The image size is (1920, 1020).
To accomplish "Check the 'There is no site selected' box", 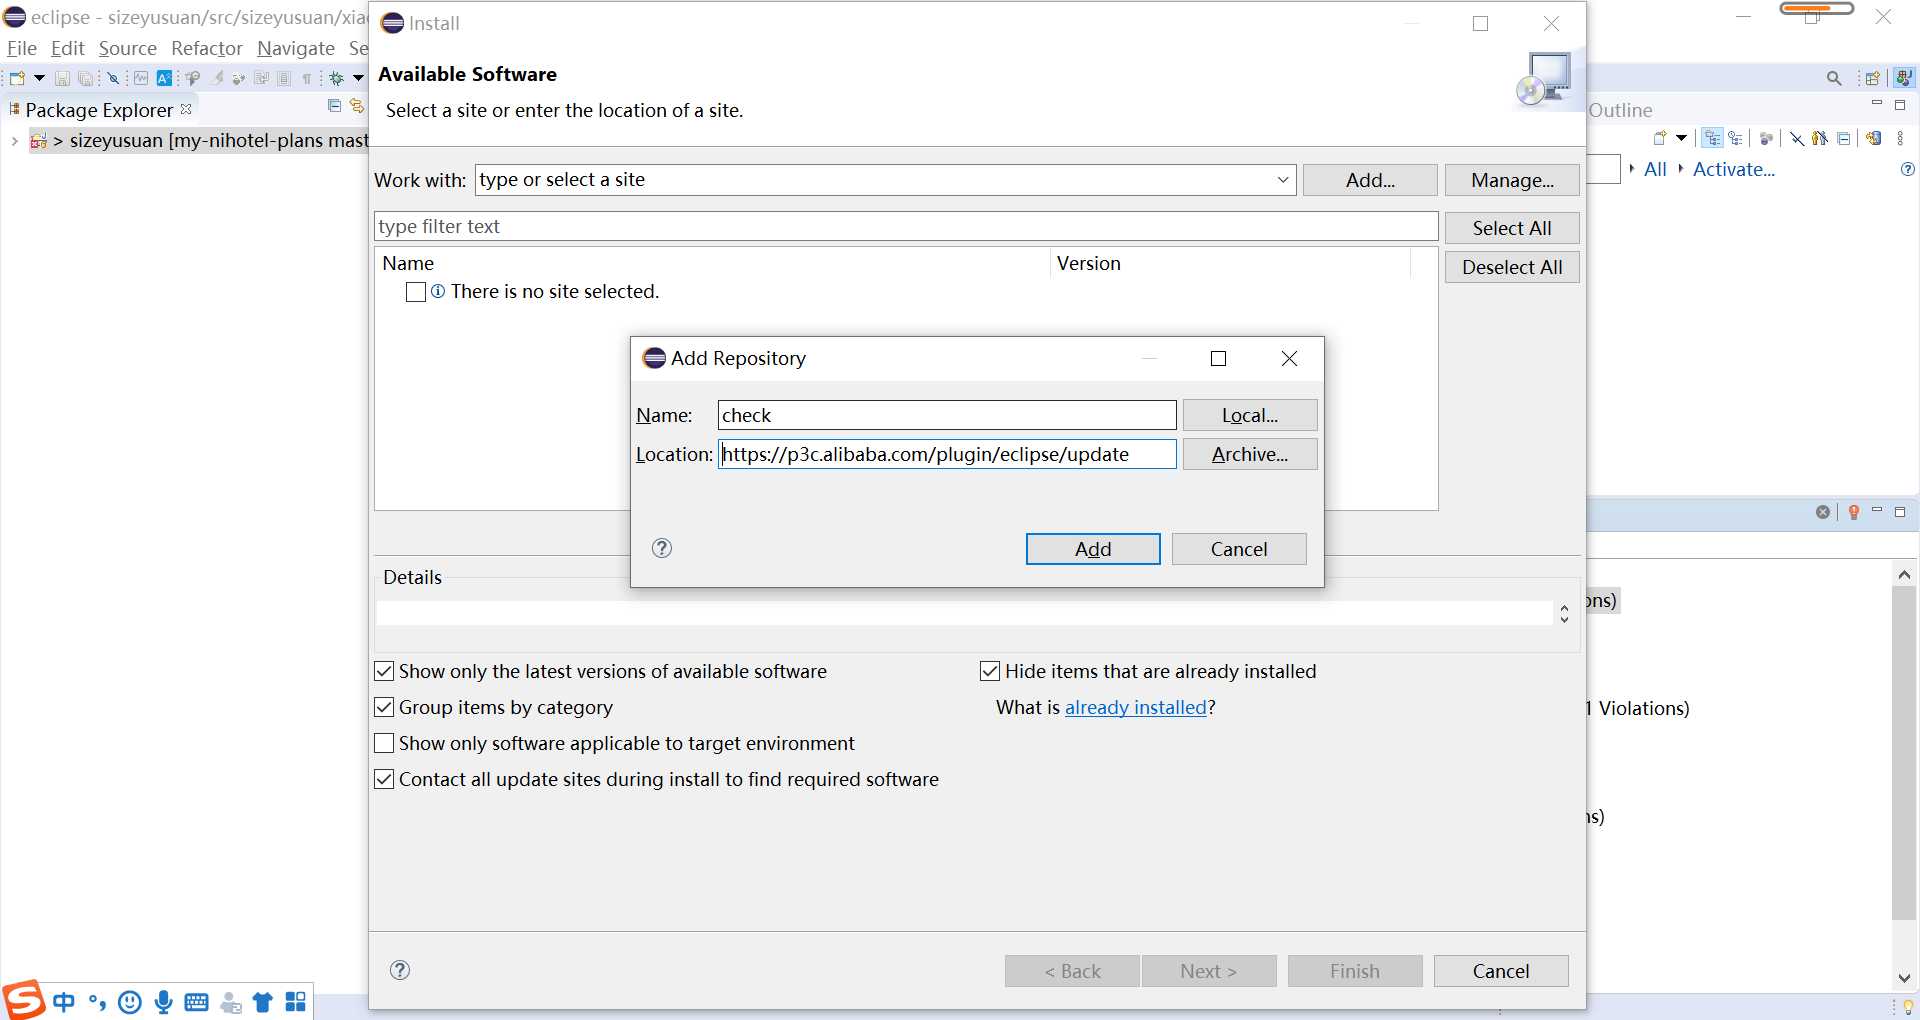I will click(x=416, y=292).
